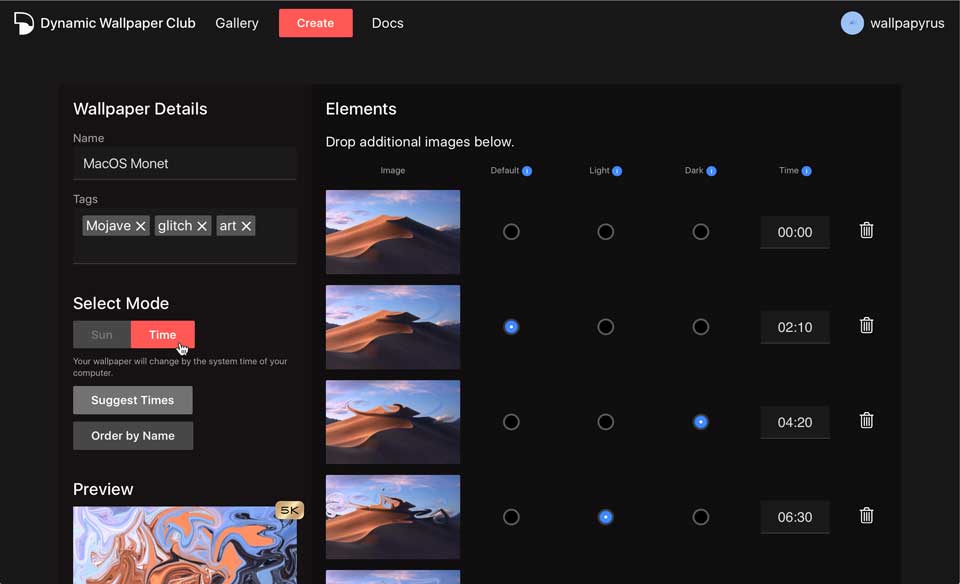Image resolution: width=960 pixels, height=584 pixels.
Task: Delete the 04:20 wallpaper element
Action: click(x=866, y=420)
